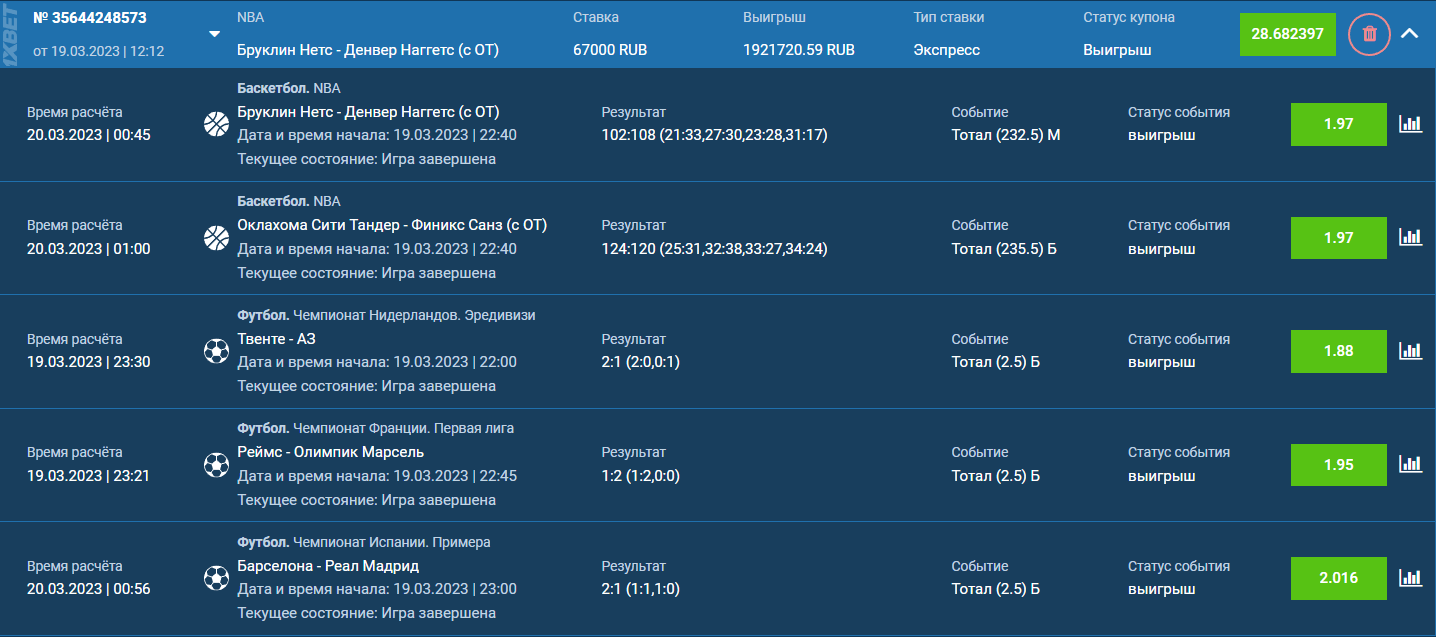Open statistics chart for Brooklyn Nets – Denver Nuggets
The width and height of the screenshot is (1436, 637).
1410,124
